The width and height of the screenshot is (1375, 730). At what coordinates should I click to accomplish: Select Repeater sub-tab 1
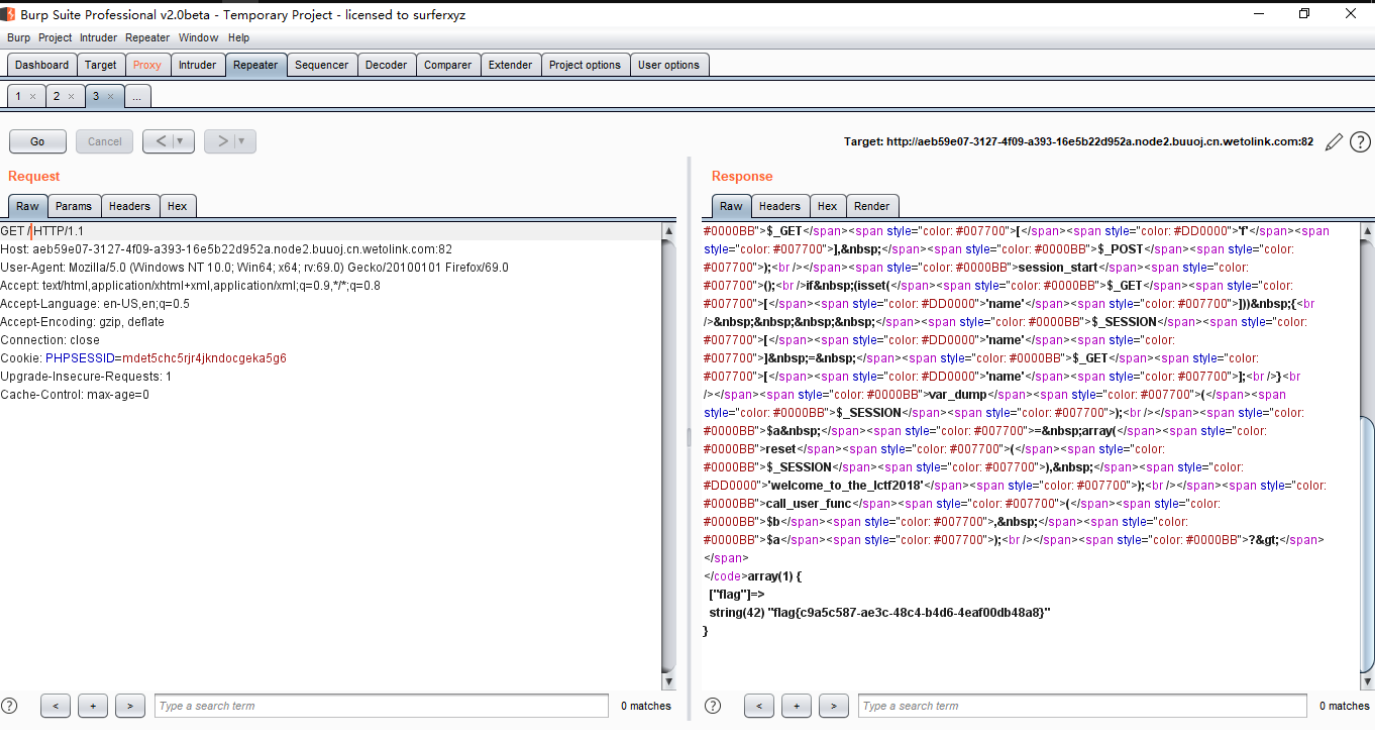[18, 97]
